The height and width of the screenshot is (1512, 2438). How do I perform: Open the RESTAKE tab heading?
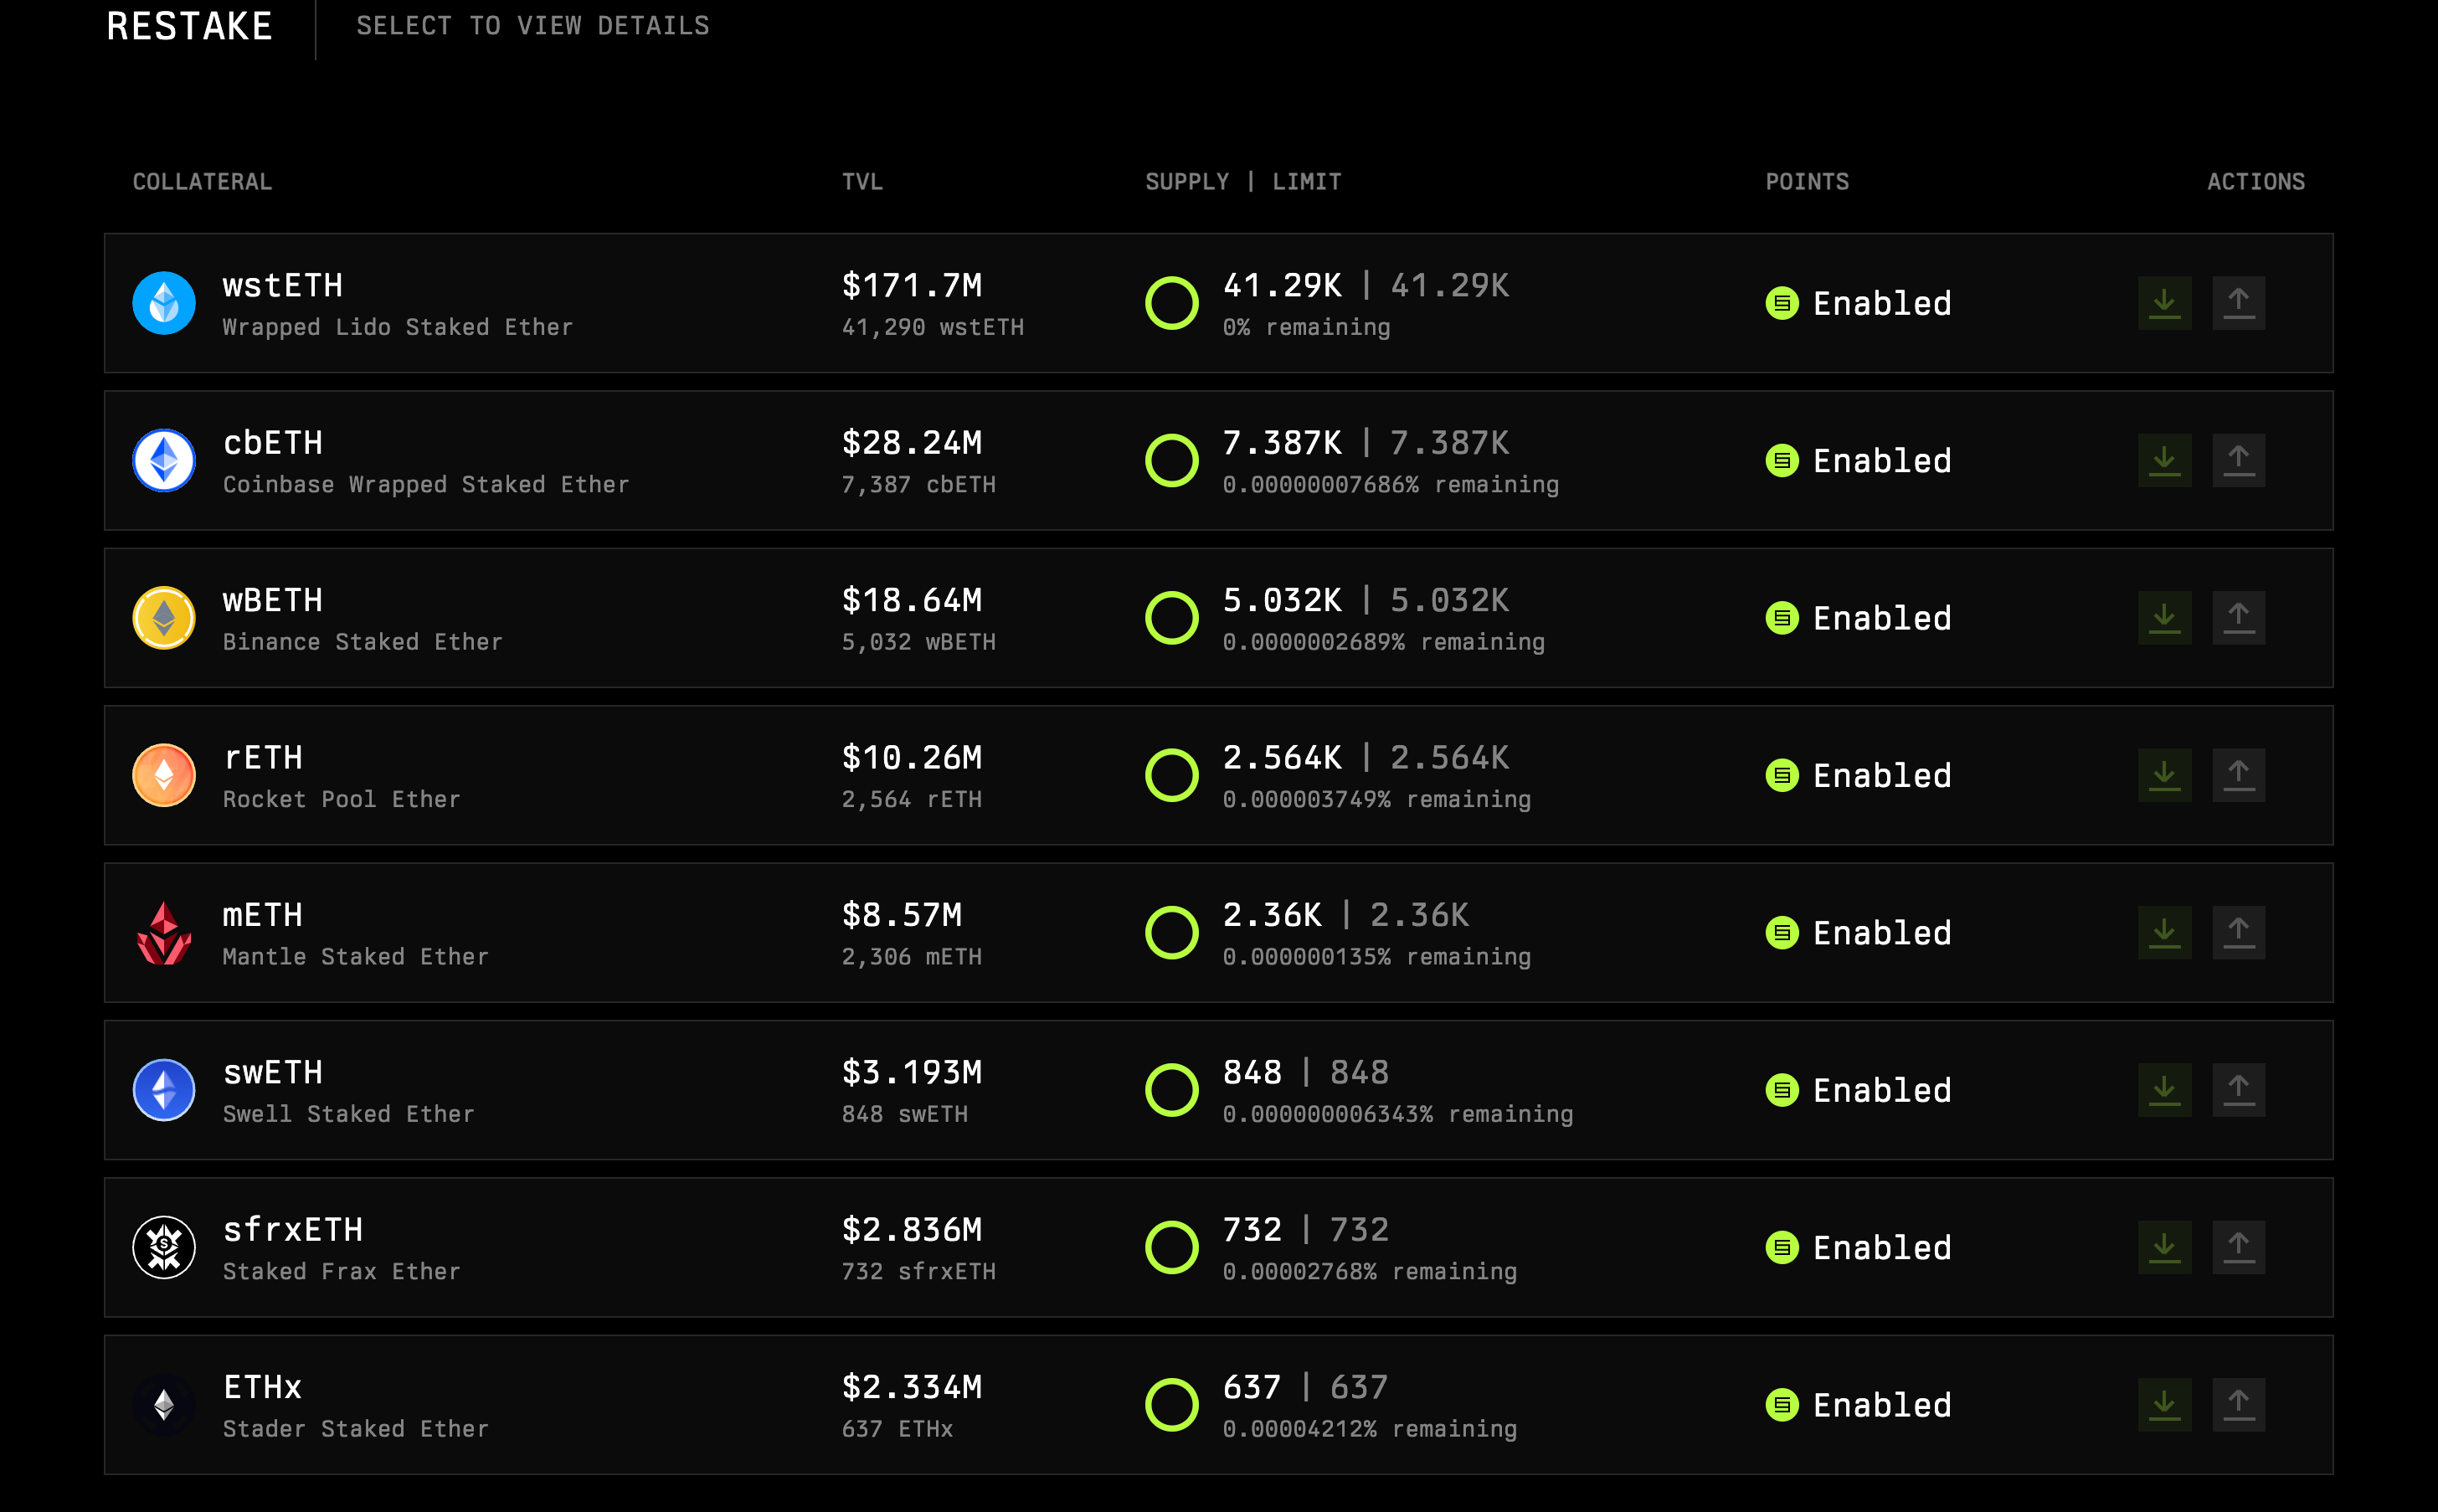(189, 26)
